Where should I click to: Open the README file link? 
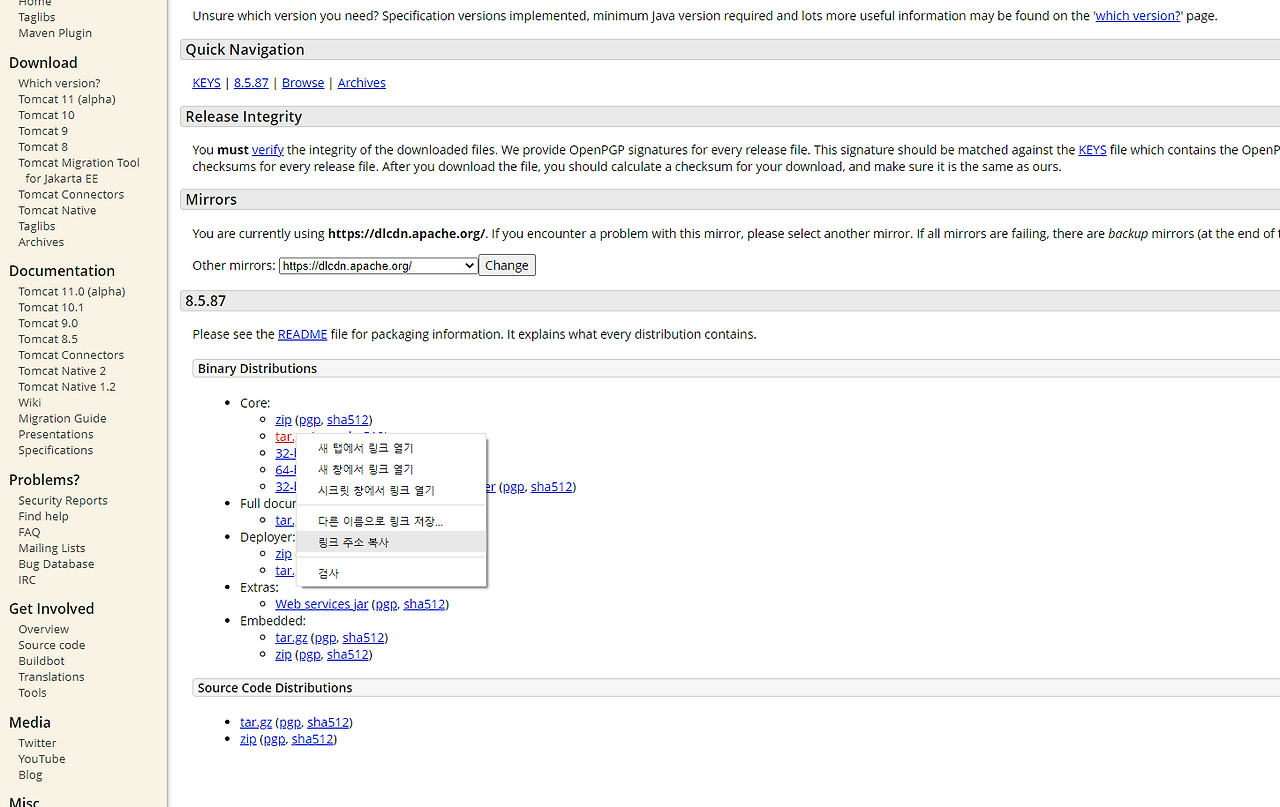point(303,334)
